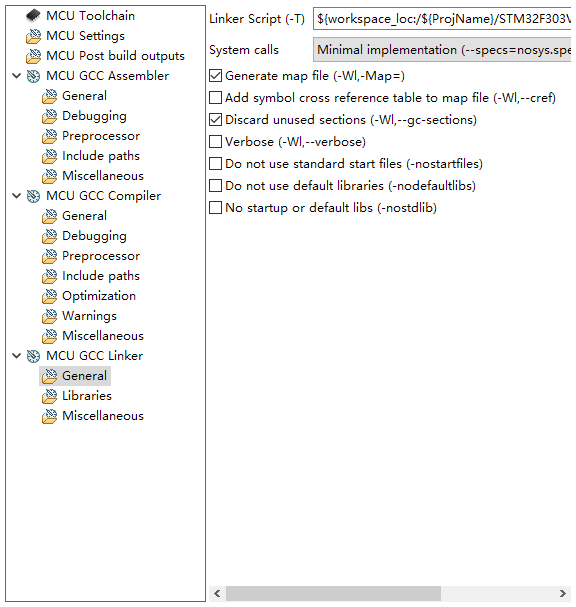Uncheck Discard unused sections option
Image resolution: width=576 pixels, height=607 pixels.
click(216, 120)
